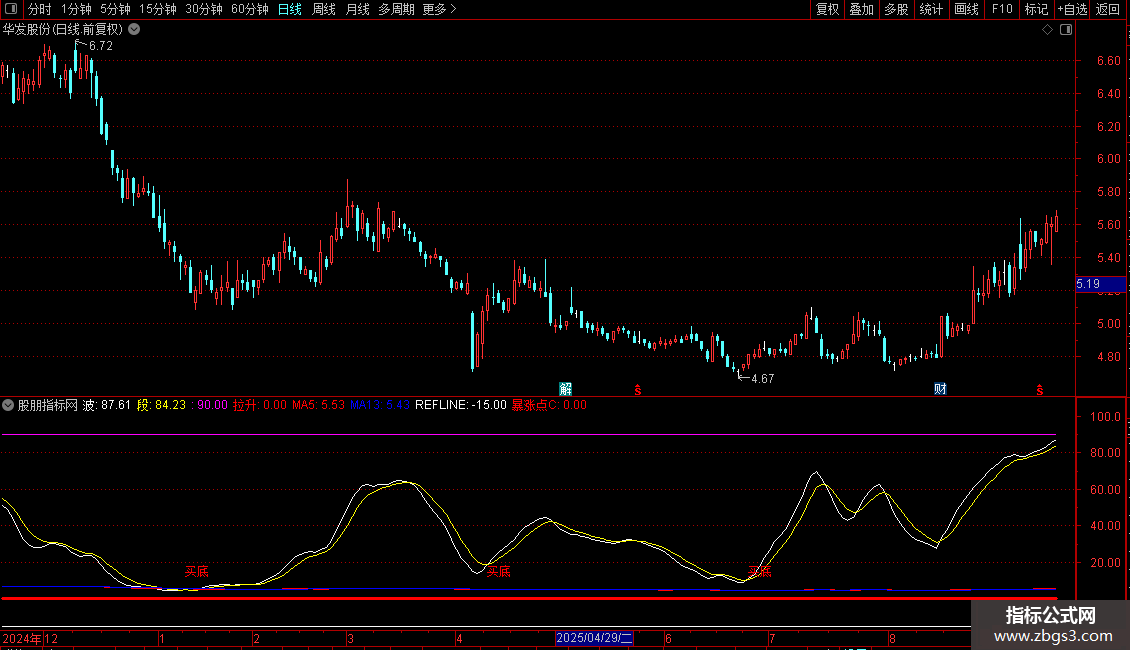Click the 解 info marker

pyautogui.click(x=566, y=389)
